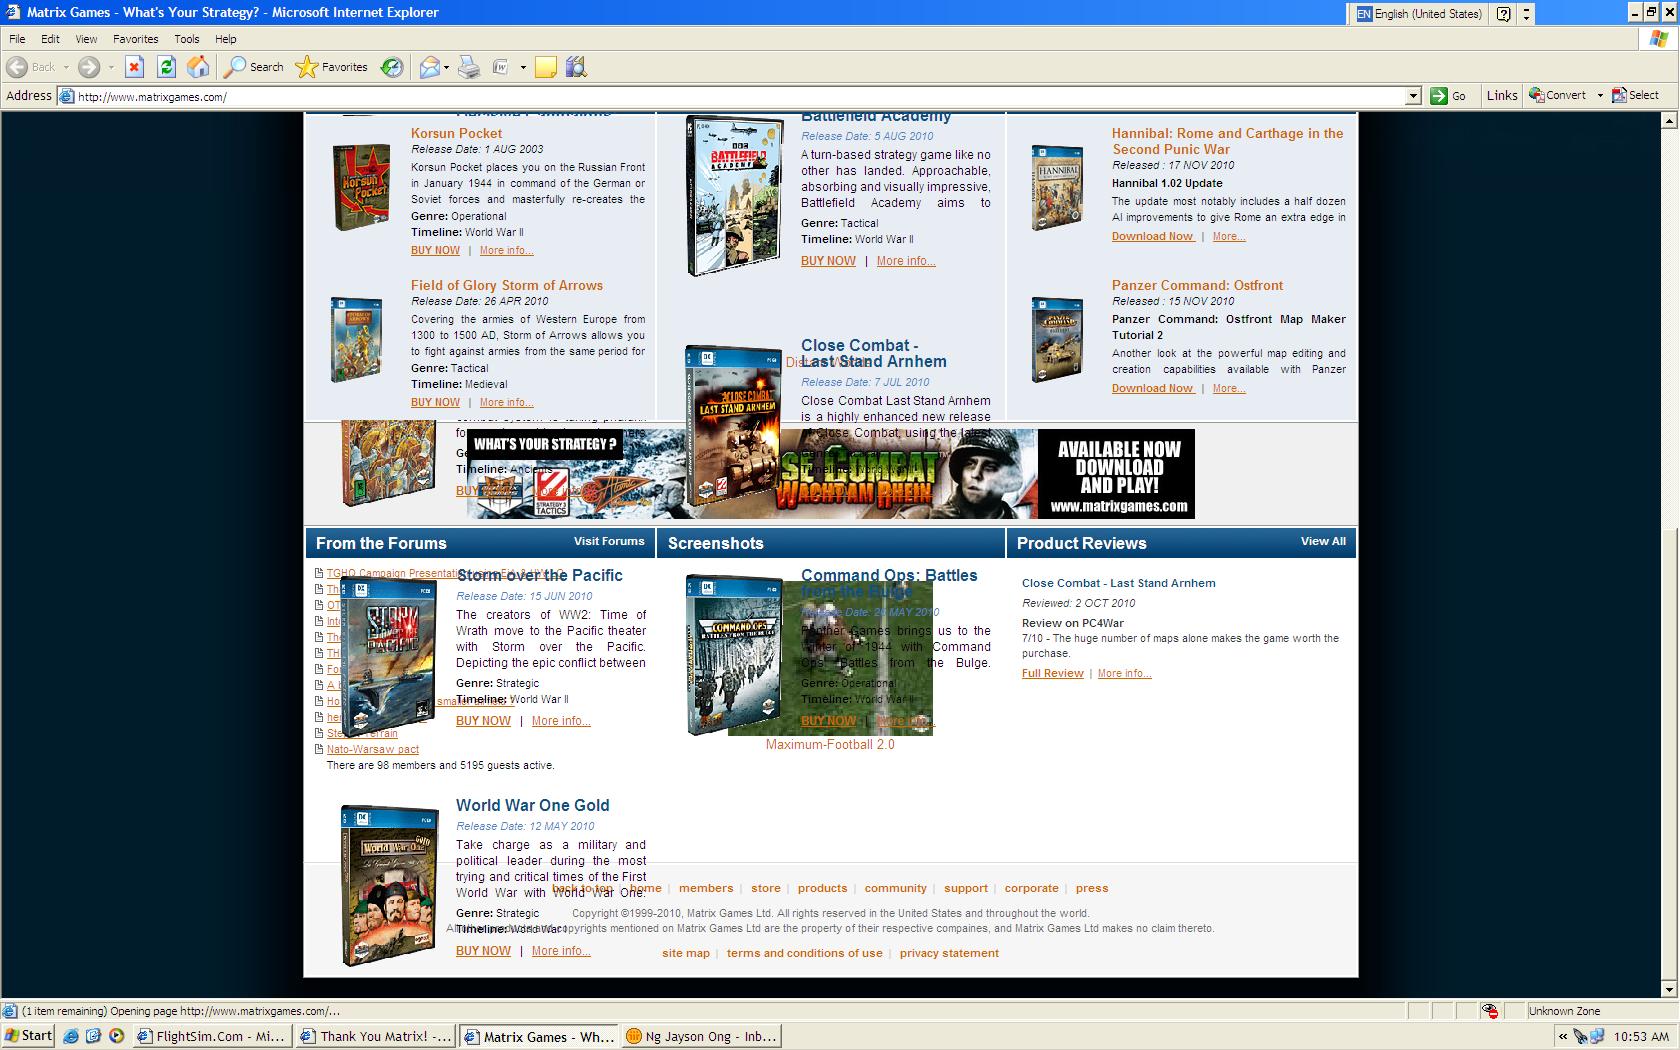Open the Search pane in the toolbar
Screen dimensions: 1680x1050
(254, 67)
